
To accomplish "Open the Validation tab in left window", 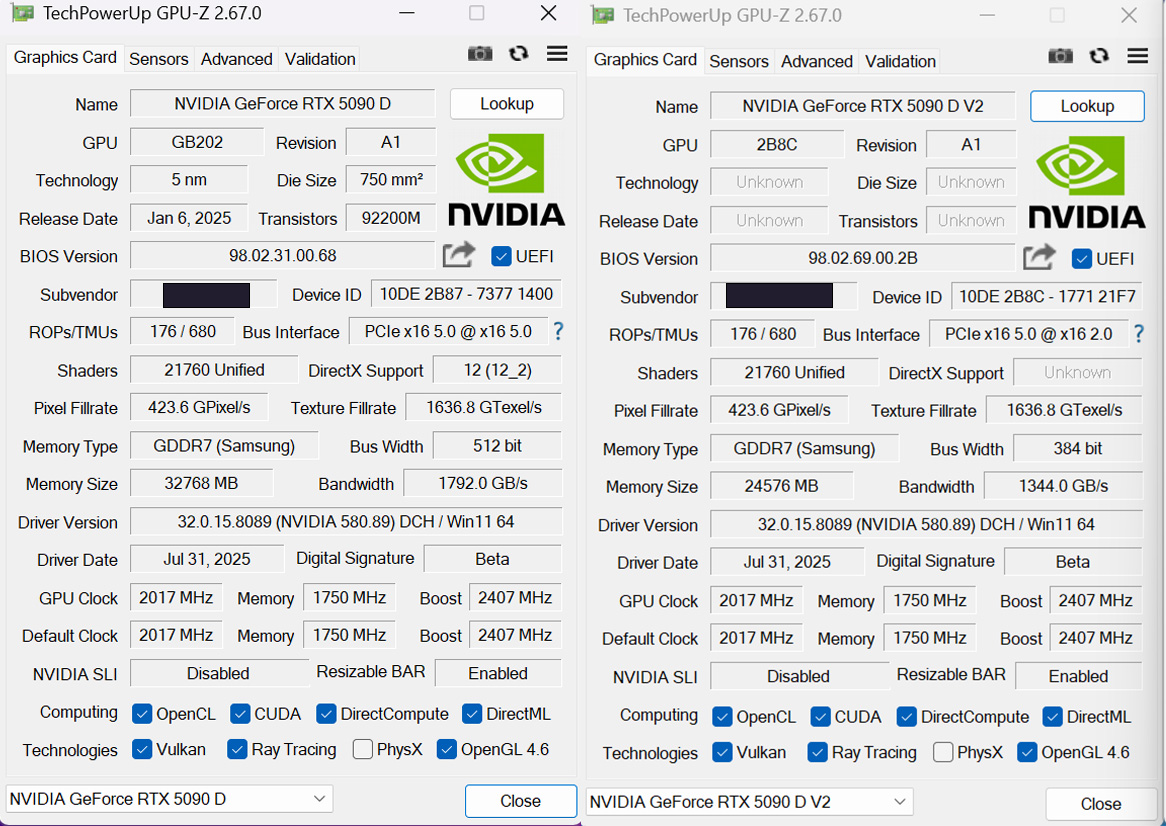I will [320, 59].
